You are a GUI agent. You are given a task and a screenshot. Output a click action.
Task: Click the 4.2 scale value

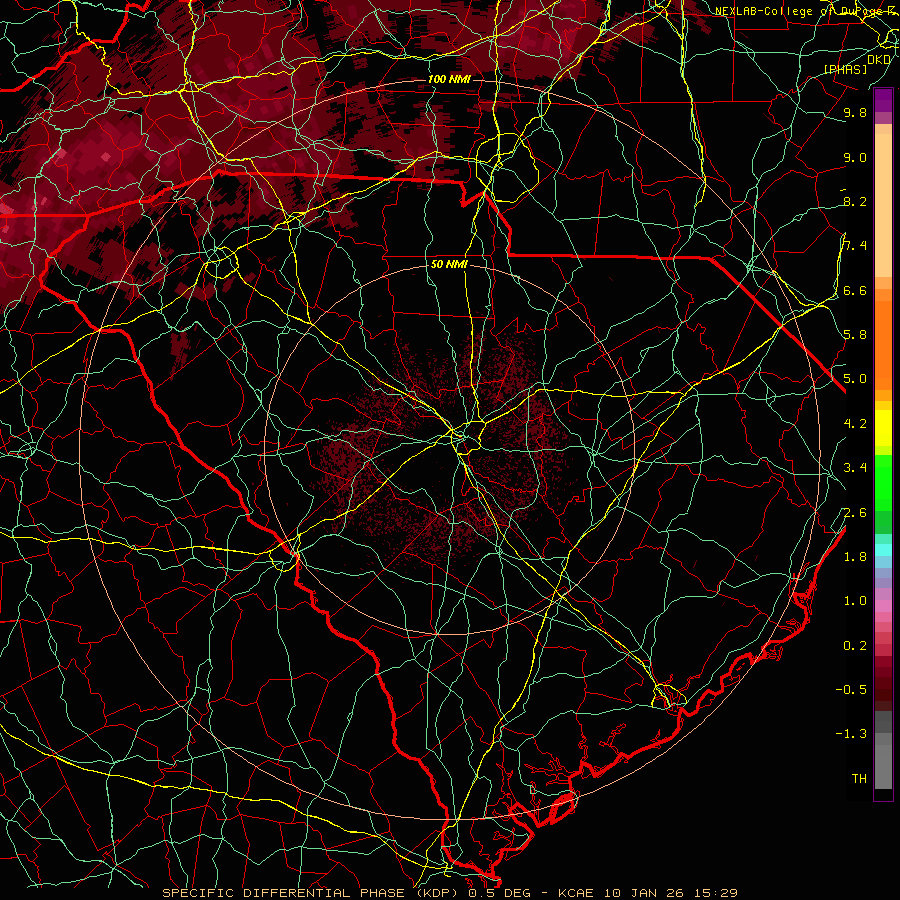(x=855, y=424)
